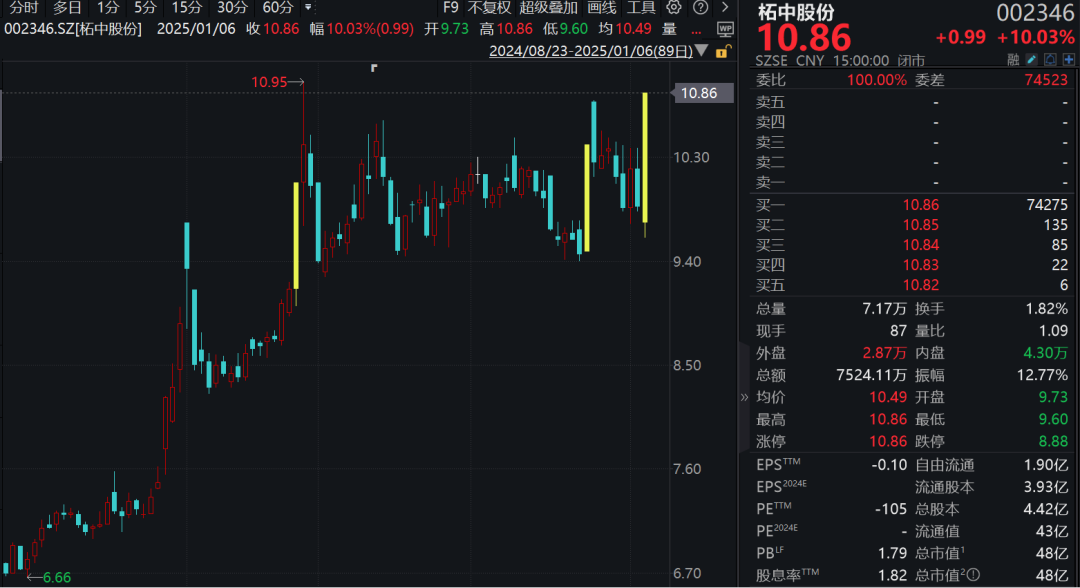This screenshot has height=588, width=1080.
Task: Click the 融 margin trading marker
Action: (x=1012, y=59)
